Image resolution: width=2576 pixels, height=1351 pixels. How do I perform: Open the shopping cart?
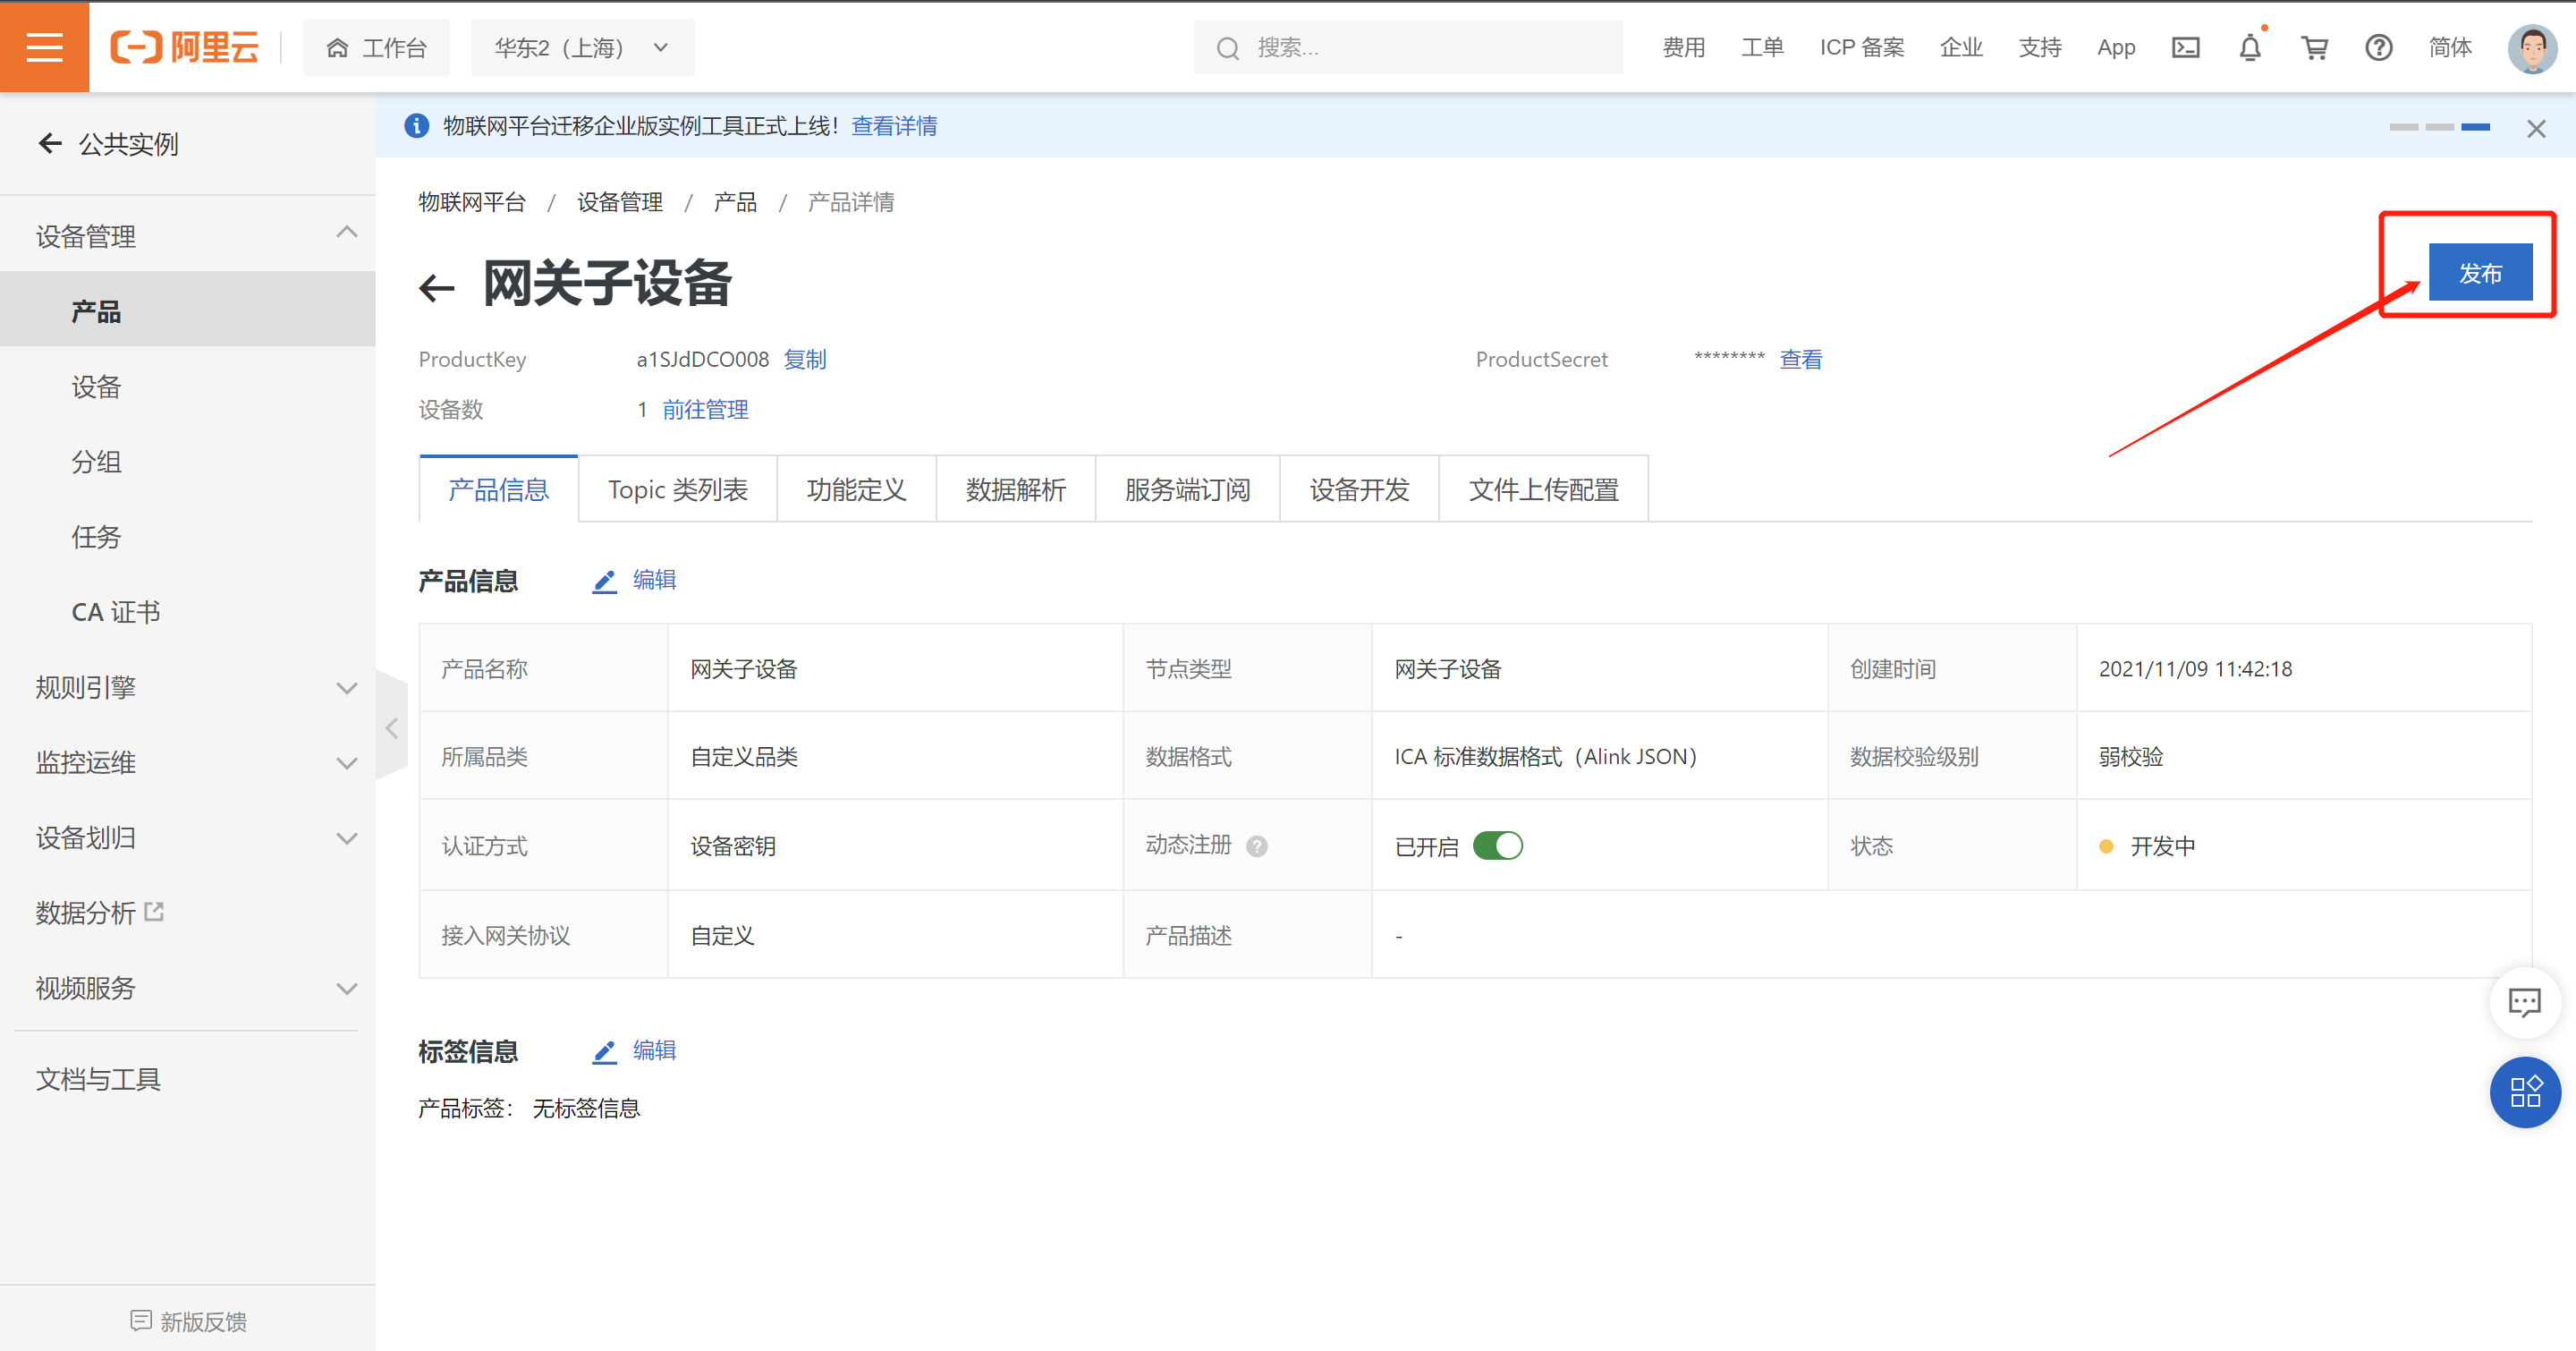pyautogui.click(x=2314, y=47)
